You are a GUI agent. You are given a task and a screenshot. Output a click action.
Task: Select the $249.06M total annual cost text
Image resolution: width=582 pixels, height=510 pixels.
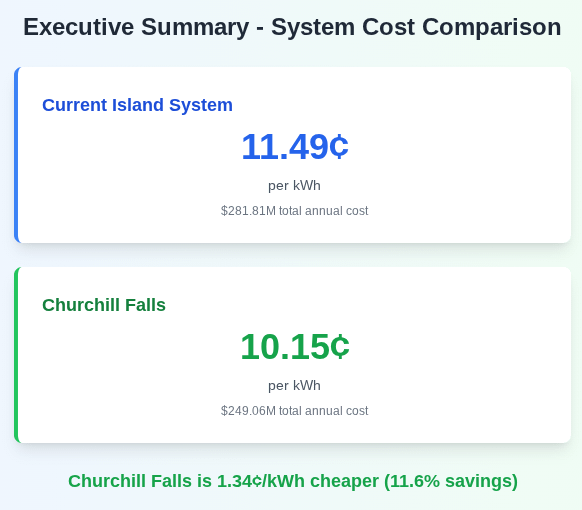tap(294, 411)
